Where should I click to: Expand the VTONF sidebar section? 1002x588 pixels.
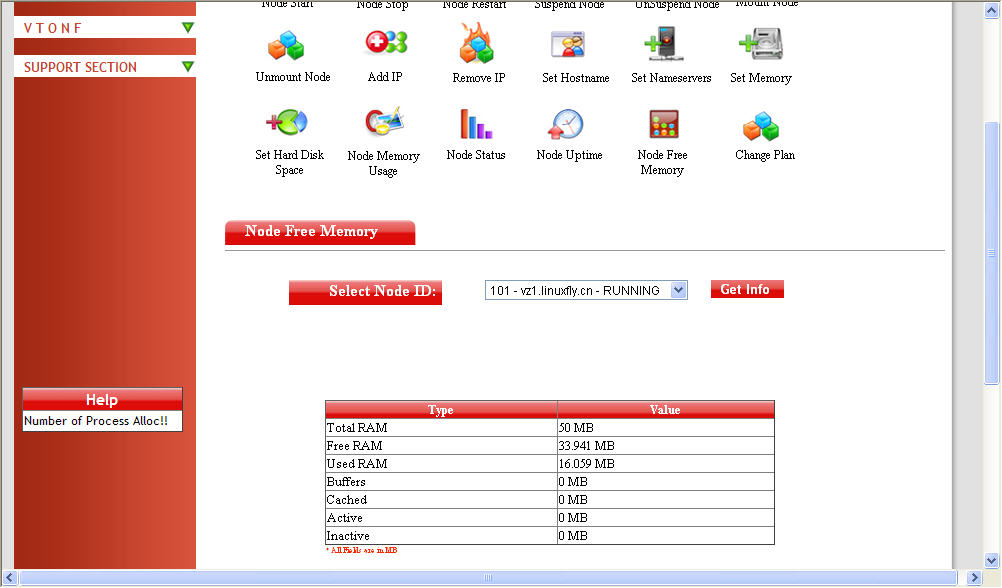(x=187, y=28)
